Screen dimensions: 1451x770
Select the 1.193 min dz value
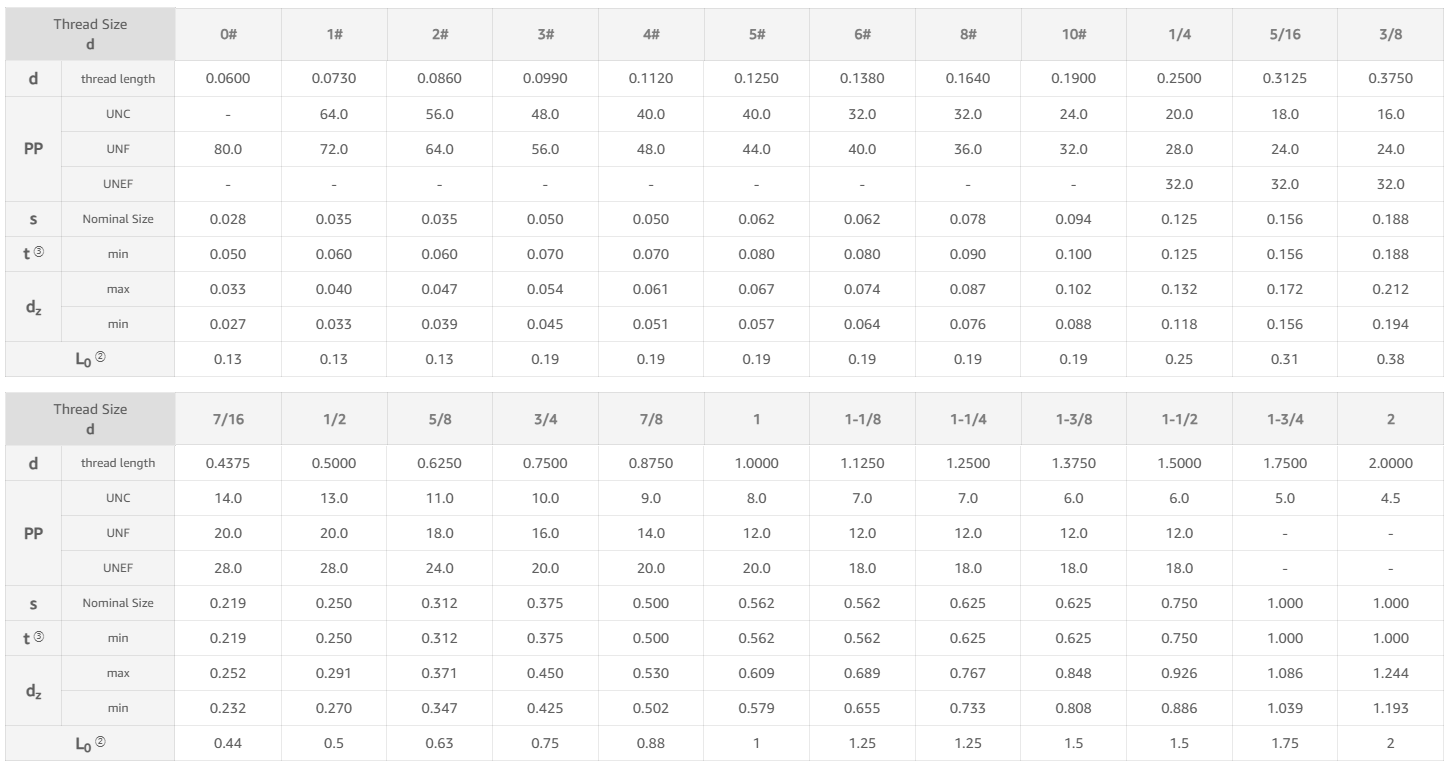(1390, 708)
